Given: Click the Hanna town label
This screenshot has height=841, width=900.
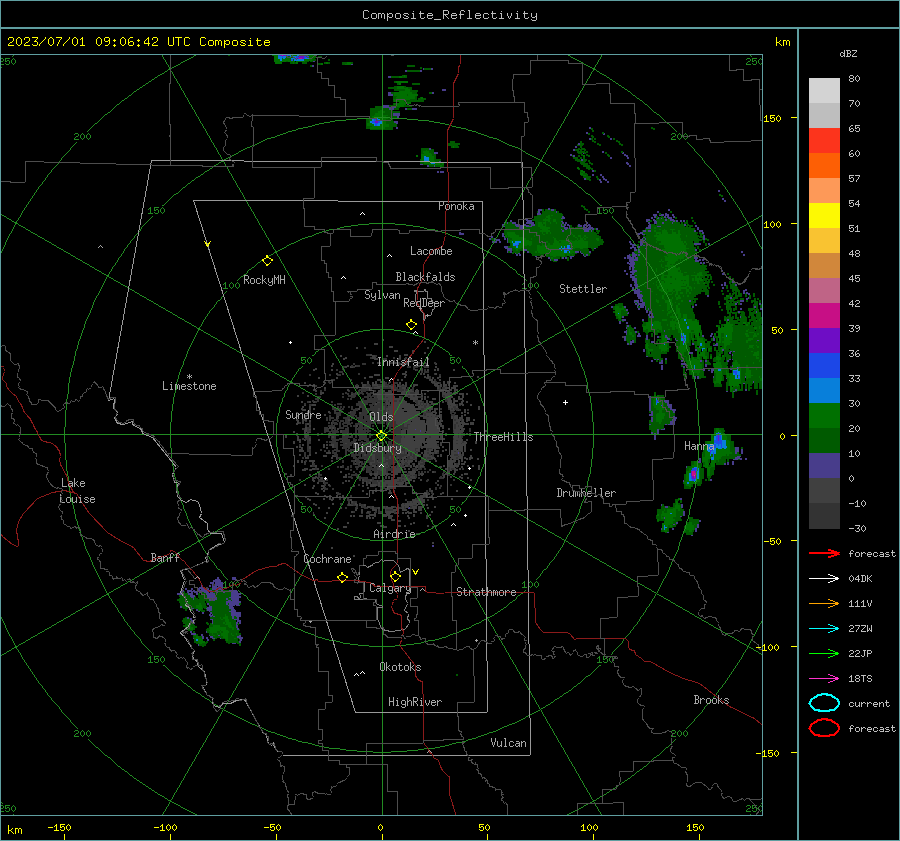Looking at the screenshot, I should [x=699, y=446].
